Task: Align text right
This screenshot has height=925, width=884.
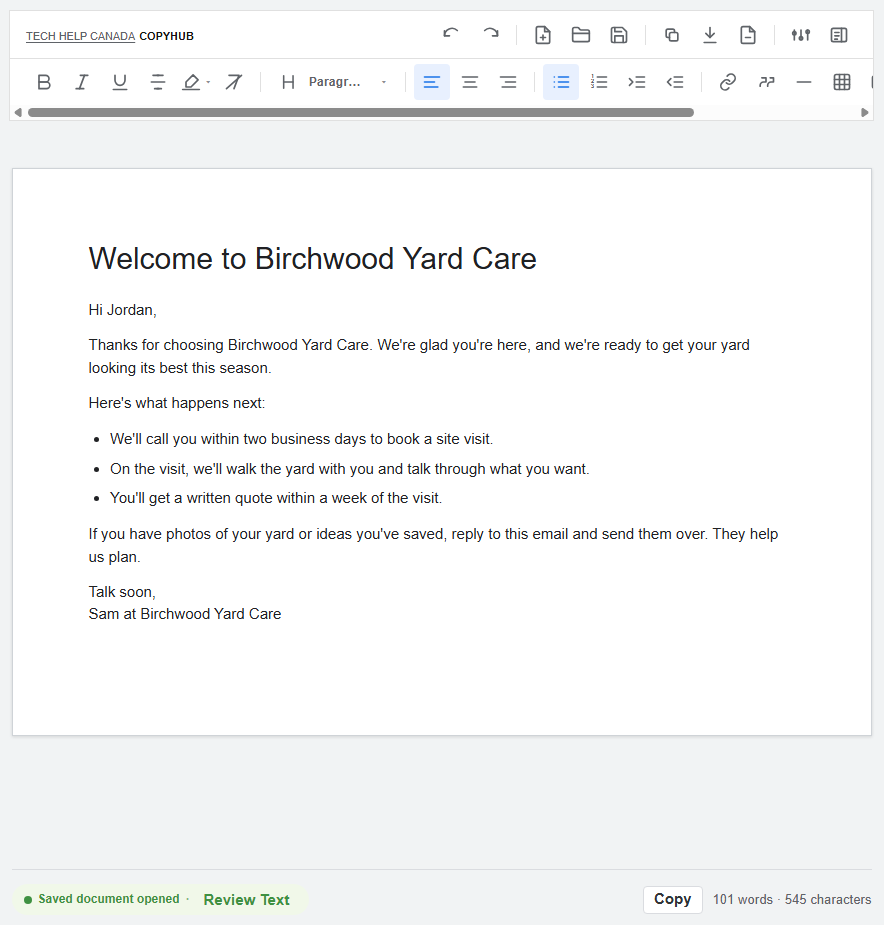Action: [x=508, y=82]
